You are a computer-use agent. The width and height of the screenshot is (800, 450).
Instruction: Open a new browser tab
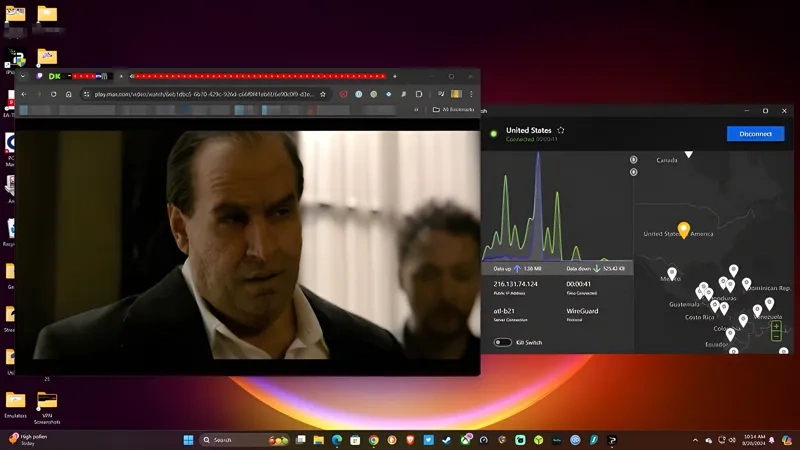(x=395, y=76)
